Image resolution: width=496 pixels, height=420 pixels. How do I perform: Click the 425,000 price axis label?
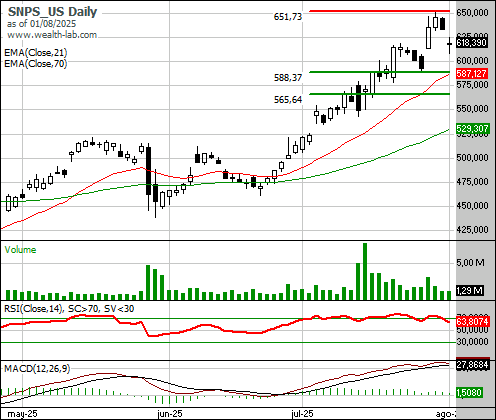coord(472,230)
